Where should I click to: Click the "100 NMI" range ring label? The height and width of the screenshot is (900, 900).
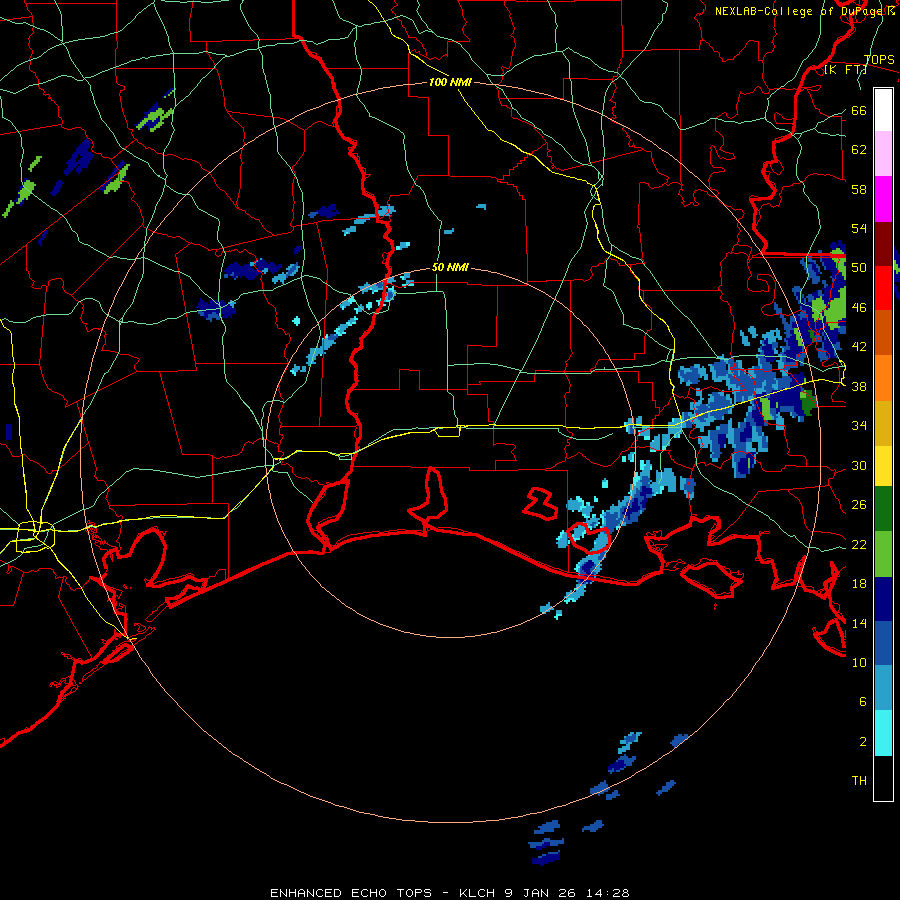[450, 83]
